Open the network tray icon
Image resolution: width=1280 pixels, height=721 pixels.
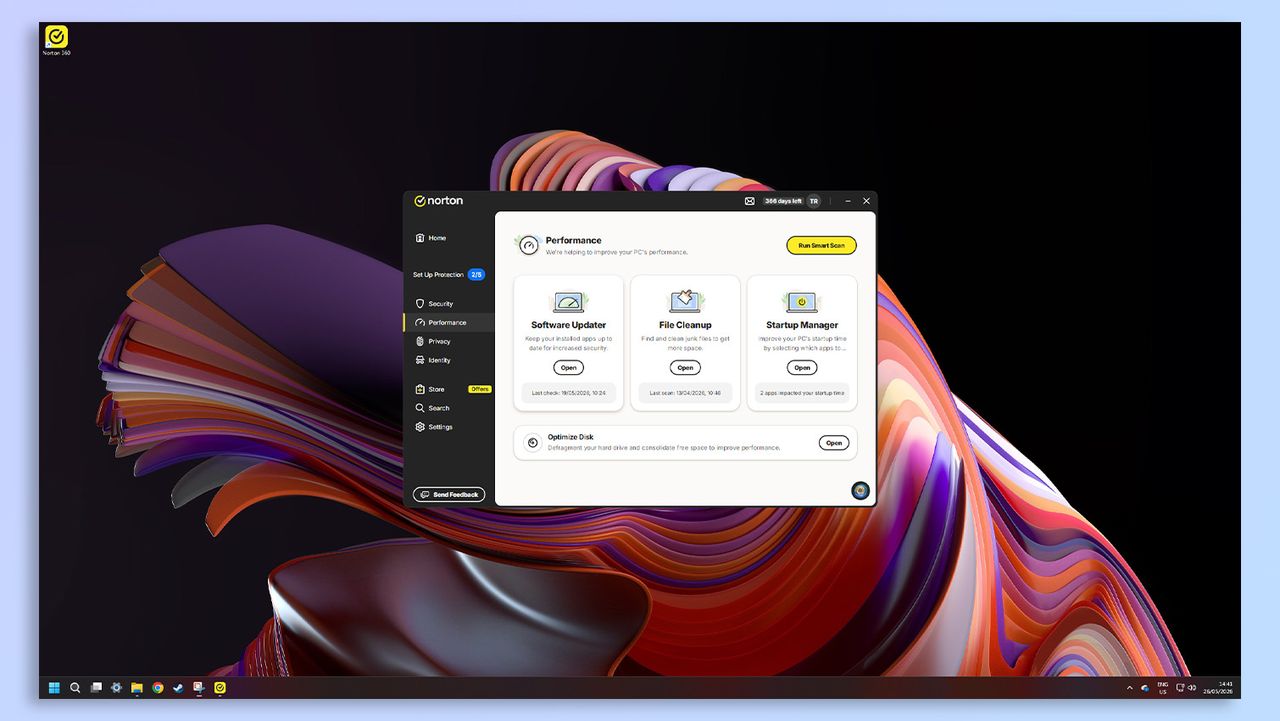tap(1180, 688)
